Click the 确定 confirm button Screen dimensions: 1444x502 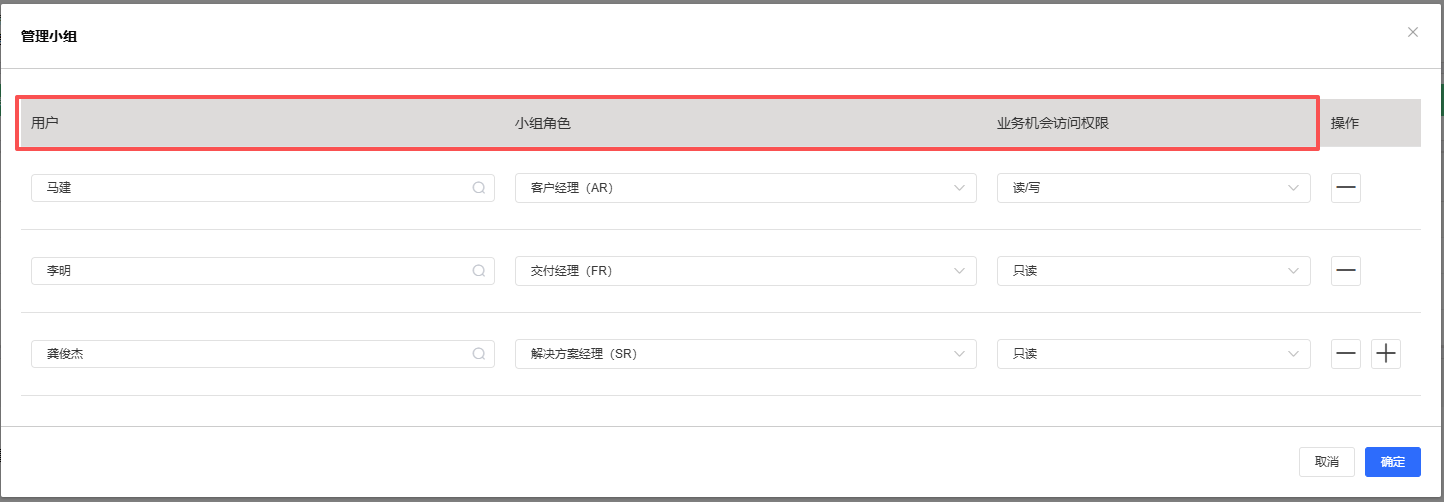(1392, 462)
